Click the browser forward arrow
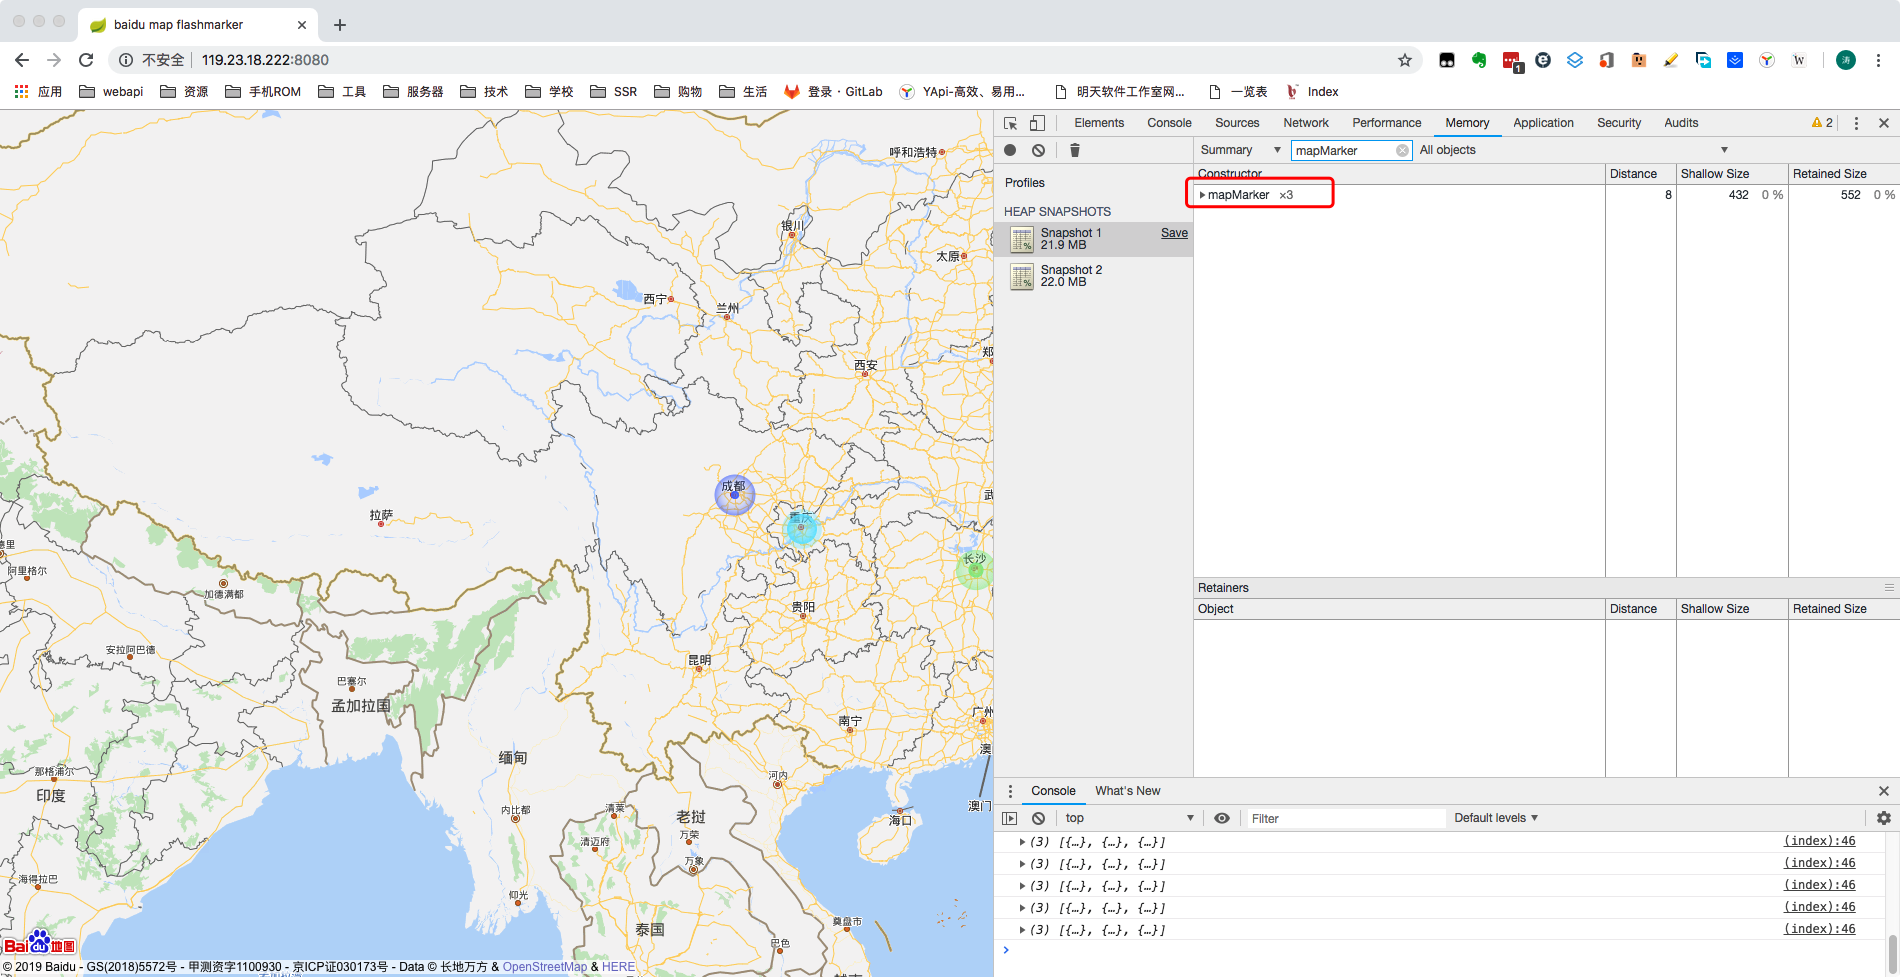The image size is (1900, 977). click(x=54, y=60)
